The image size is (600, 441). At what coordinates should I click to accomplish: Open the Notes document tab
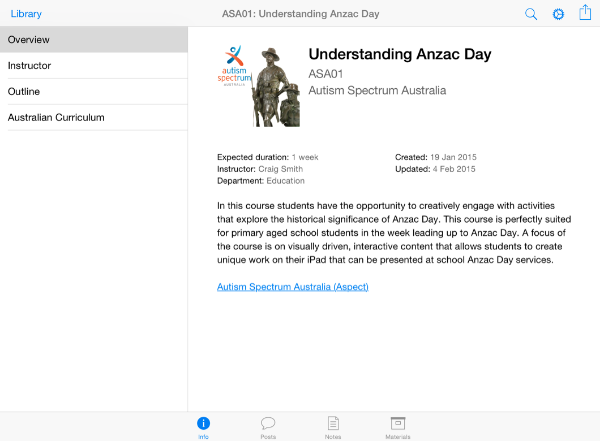pos(333,428)
